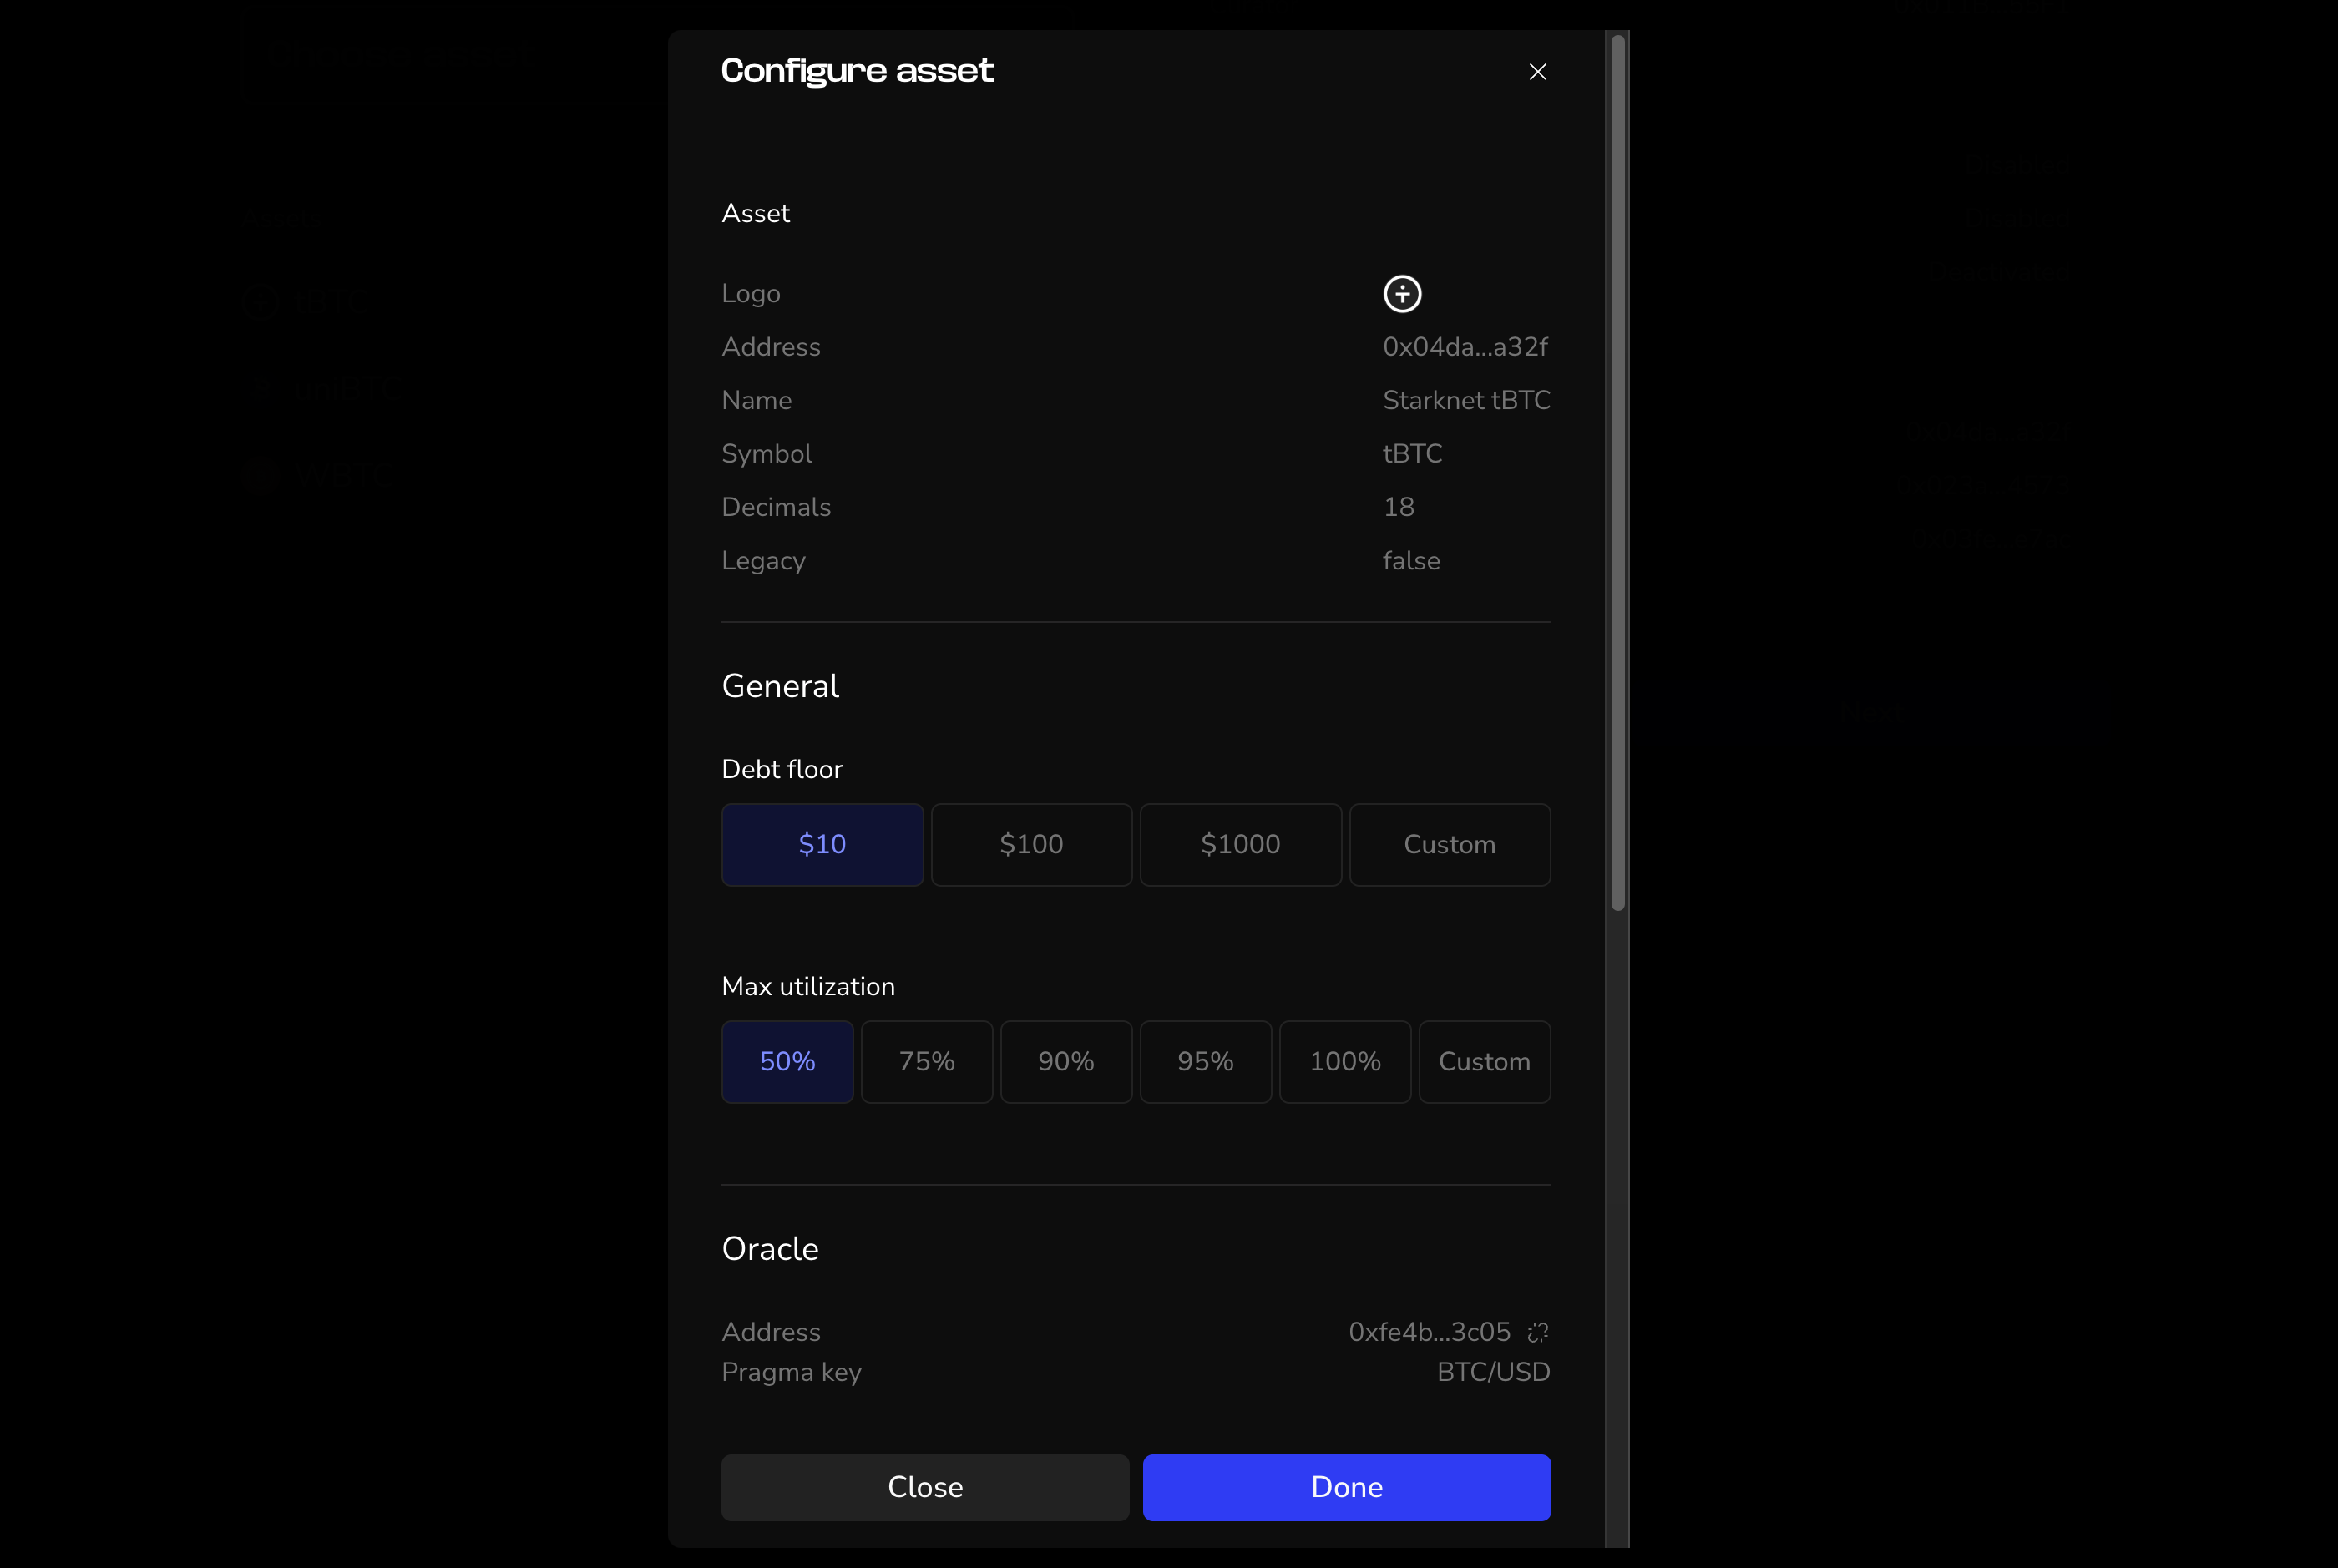This screenshot has height=1568, width=2338.
Task: Click oracle address 0xfe4b...3c05
Action: (1429, 1332)
